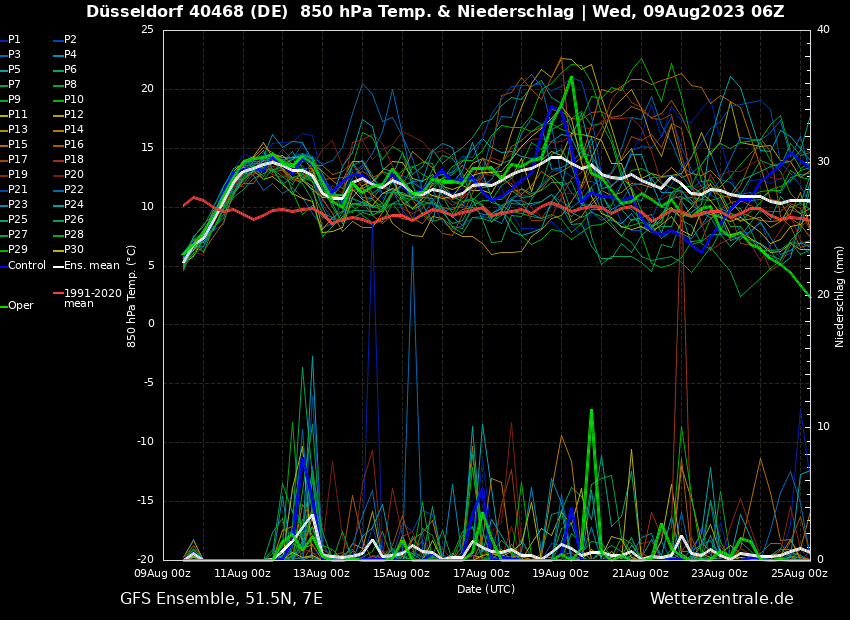Select the P10 legend label
The width and height of the screenshot is (850, 620).
point(74,100)
